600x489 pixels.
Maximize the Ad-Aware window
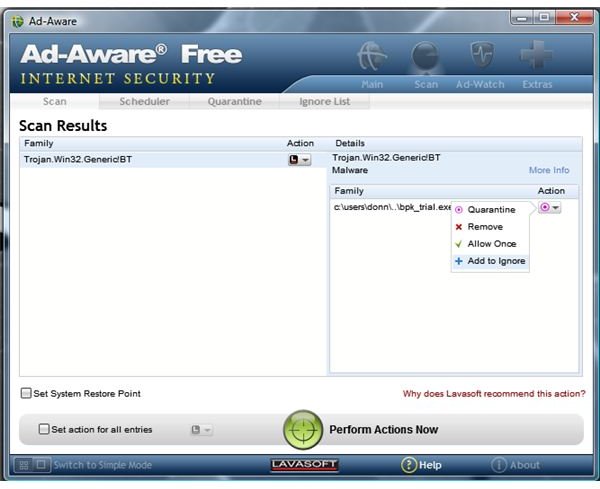[x=544, y=18]
